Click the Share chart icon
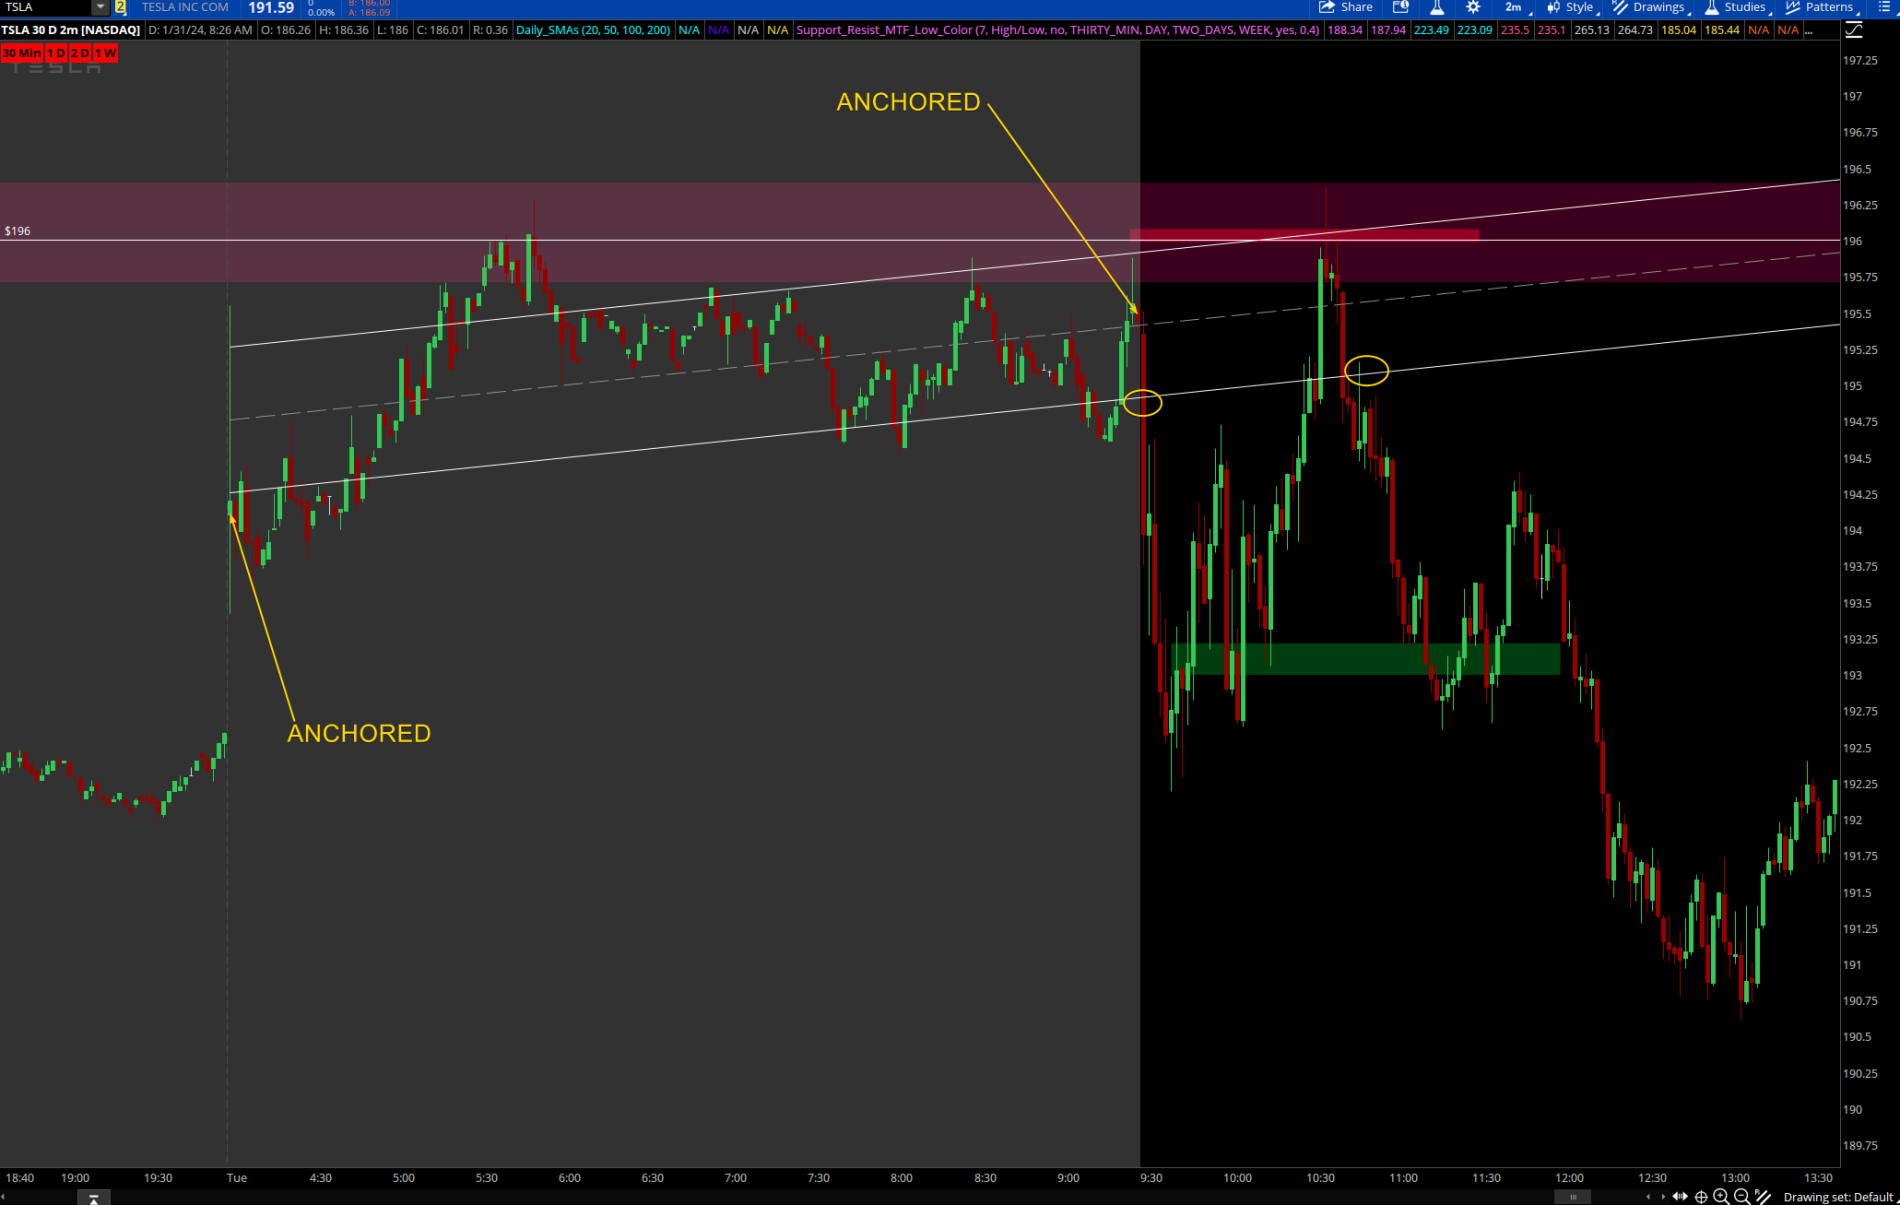 [1345, 7]
